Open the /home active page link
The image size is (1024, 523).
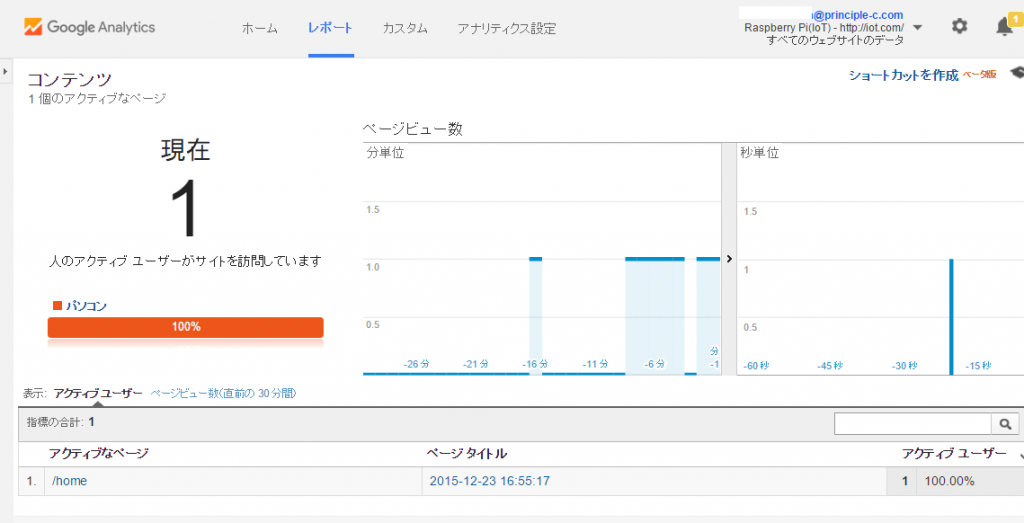(69, 481)
